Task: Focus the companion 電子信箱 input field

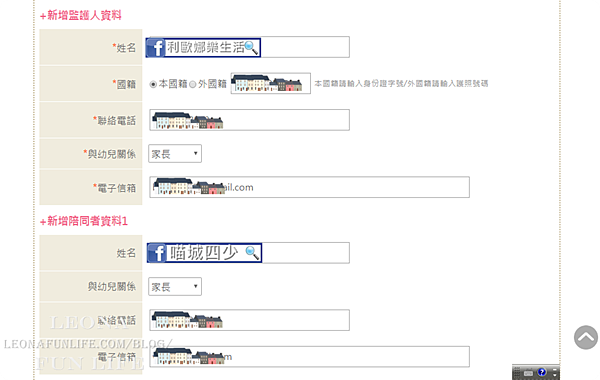Action: point(310,357)
